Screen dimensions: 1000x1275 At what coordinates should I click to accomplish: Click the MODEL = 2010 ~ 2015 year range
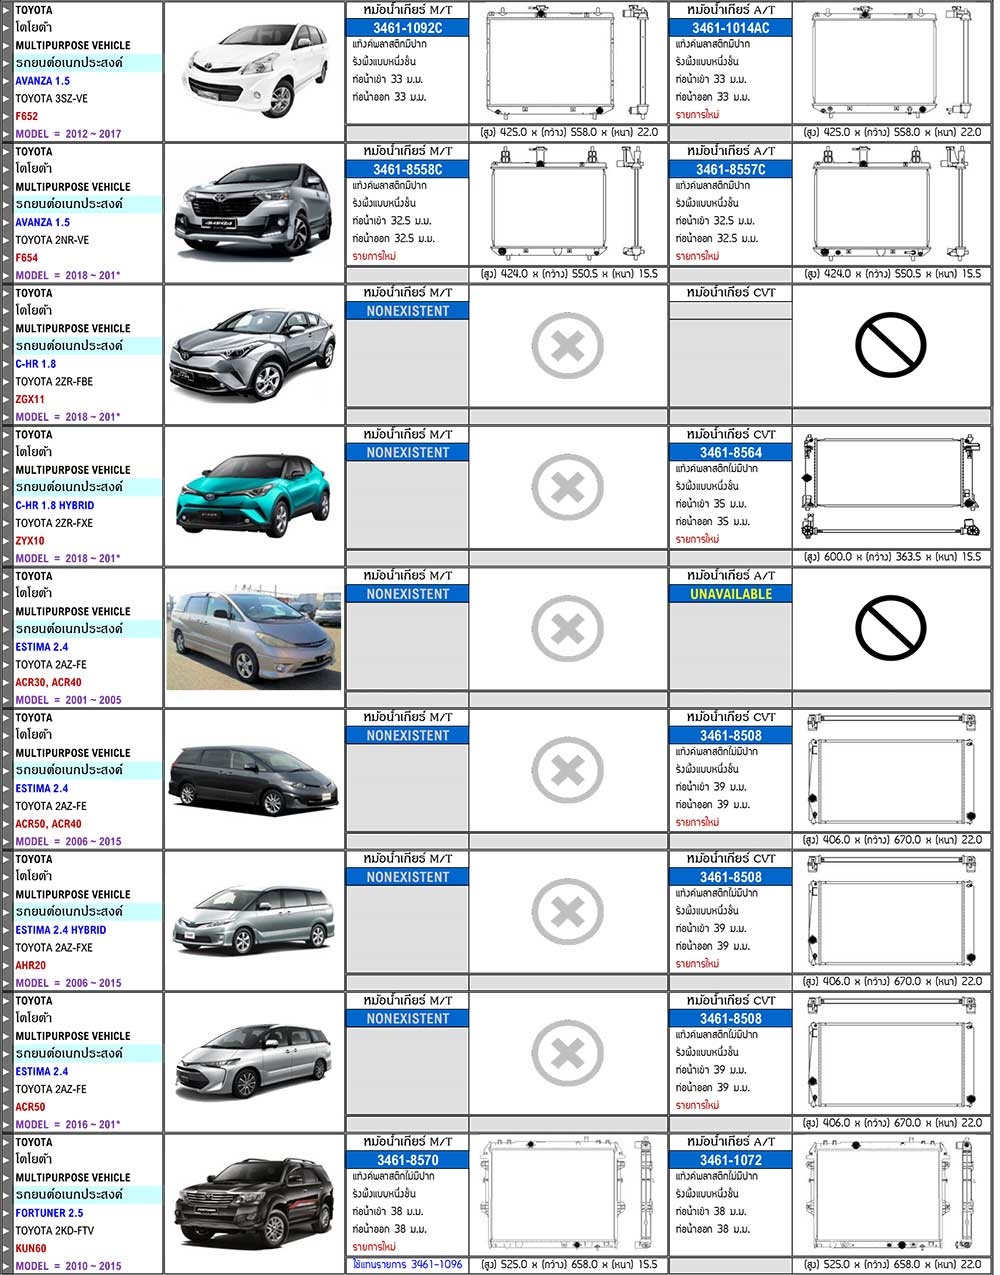(68, 1266)
